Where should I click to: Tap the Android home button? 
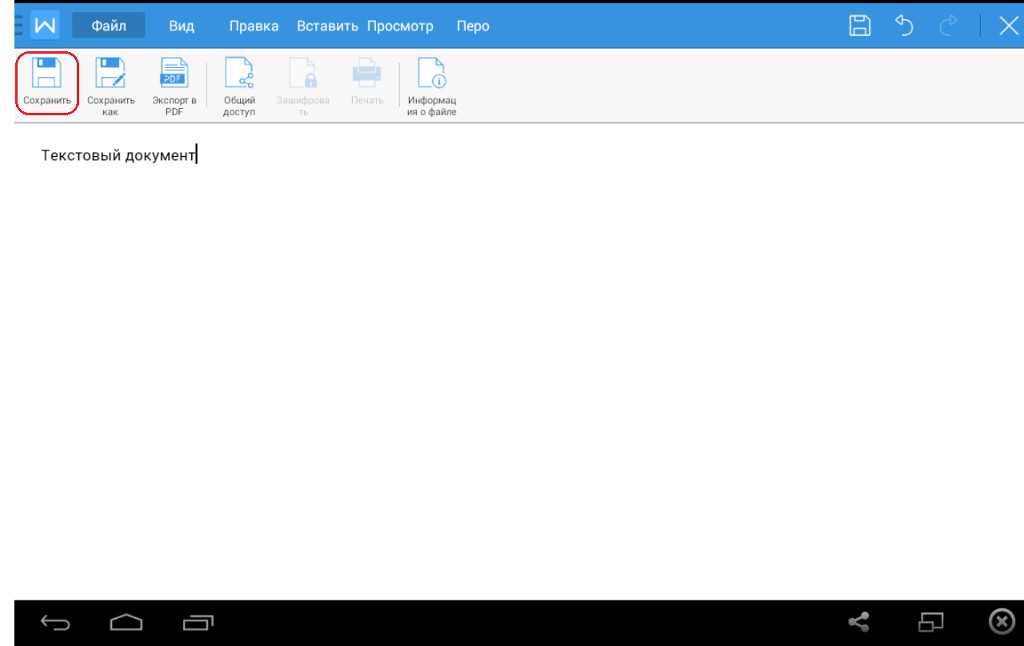(126, 623)
